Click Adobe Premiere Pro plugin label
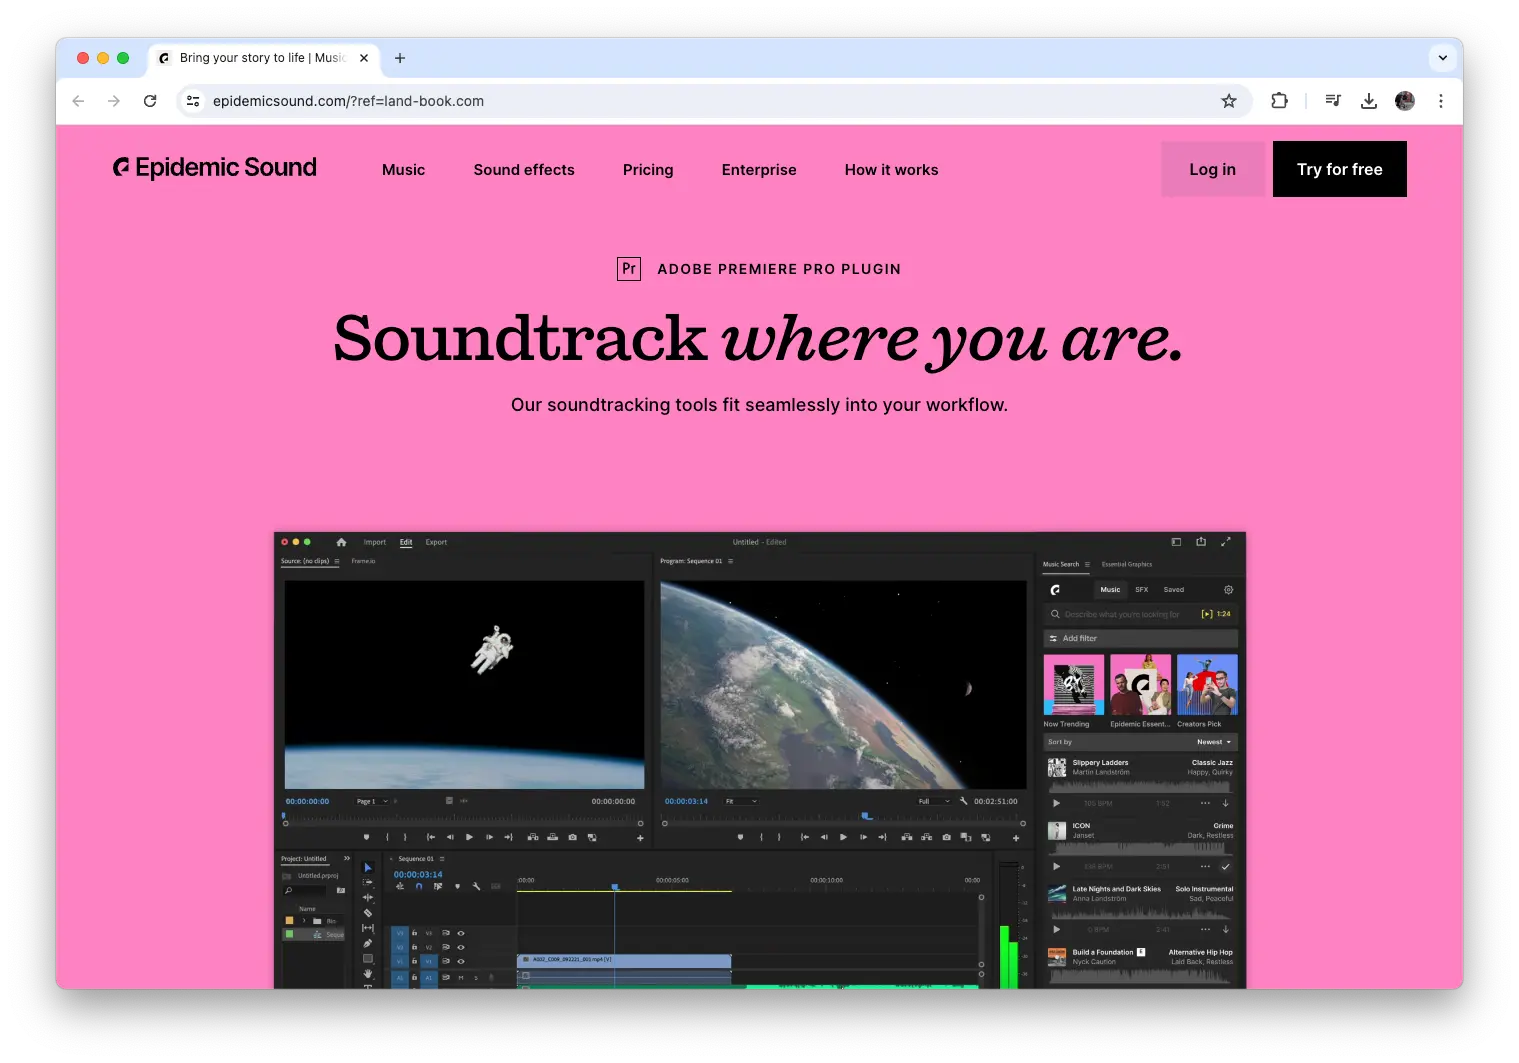The height and width of the screenshot is (1063, 1519). [759, 269]
